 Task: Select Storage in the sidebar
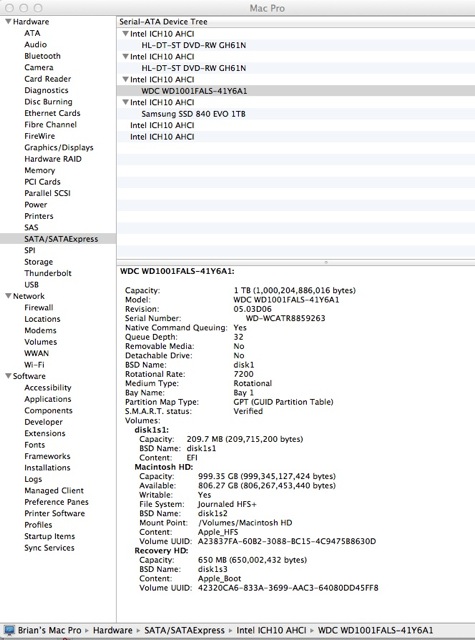(39, 262)
